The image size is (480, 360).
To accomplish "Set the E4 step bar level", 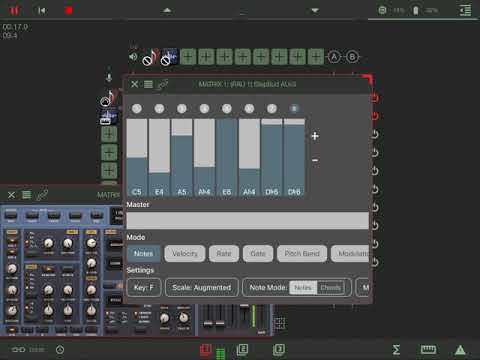I will click(x=159, y=157).
